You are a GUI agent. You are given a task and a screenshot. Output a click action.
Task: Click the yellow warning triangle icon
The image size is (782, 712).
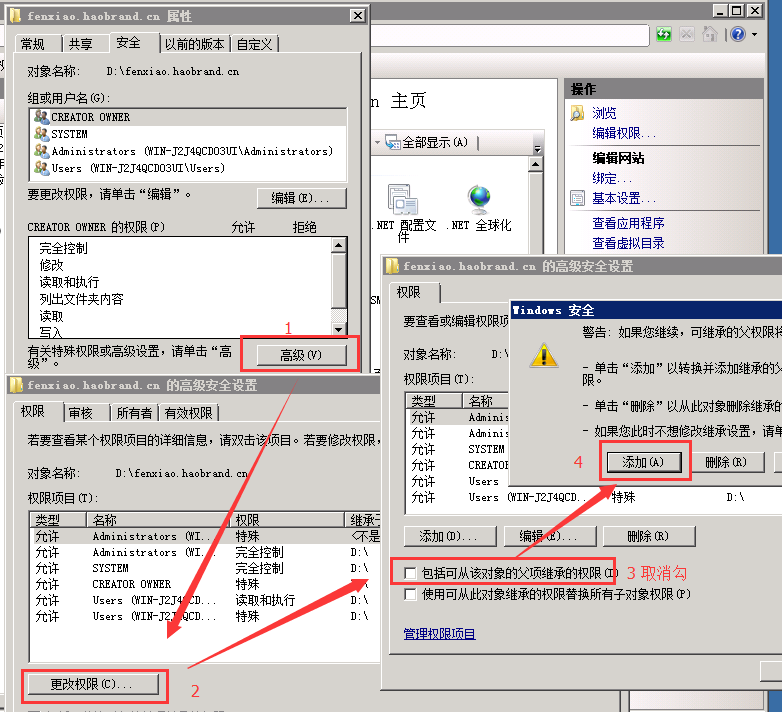click(x=544, y=355)
